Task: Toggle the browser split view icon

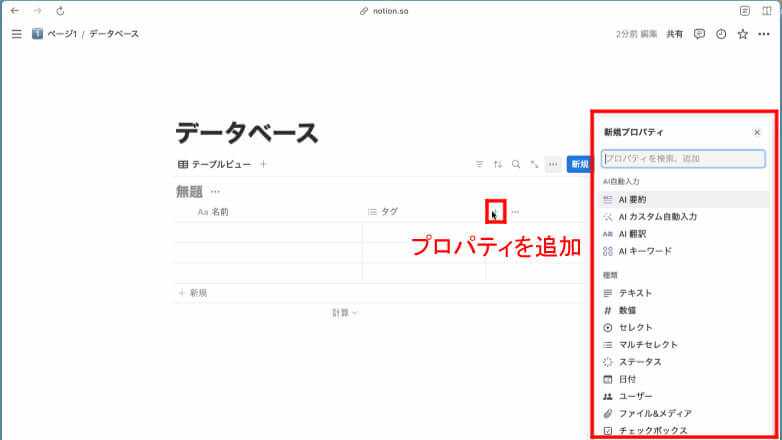Action: [x=767, y=11]
